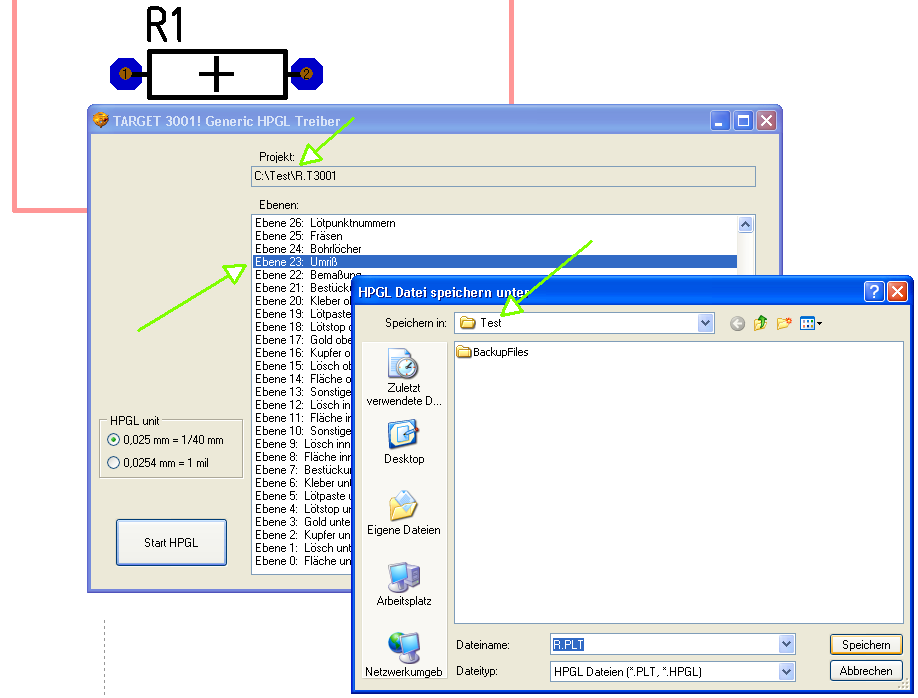Select Ebene 18 Lötstop row
Viewport: 918px width, 698px height.
click(302, 327)
